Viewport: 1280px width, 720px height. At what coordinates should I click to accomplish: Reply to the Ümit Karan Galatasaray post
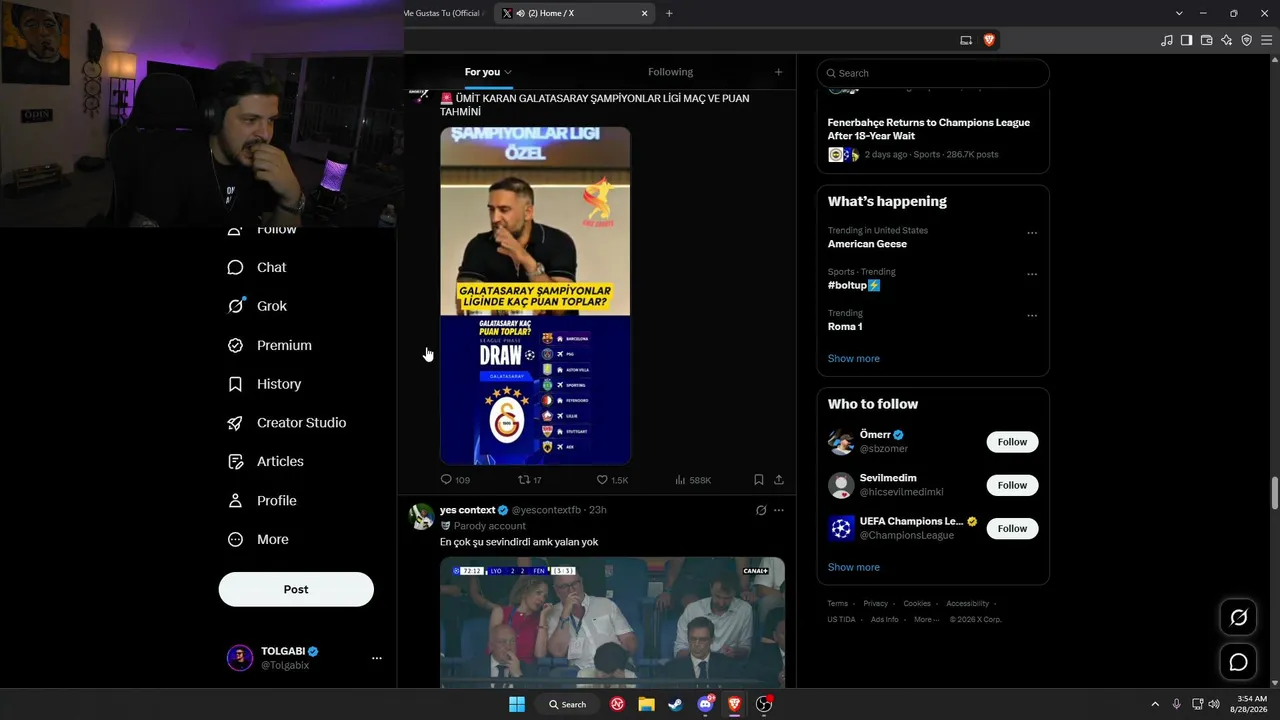point(455,480)
